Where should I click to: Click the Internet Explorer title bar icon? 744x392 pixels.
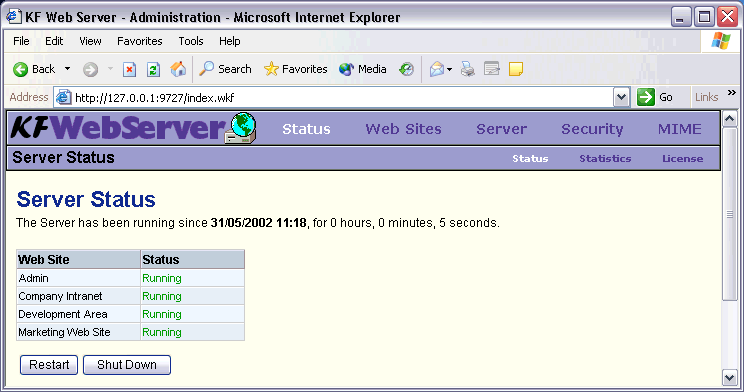(14, 17)
